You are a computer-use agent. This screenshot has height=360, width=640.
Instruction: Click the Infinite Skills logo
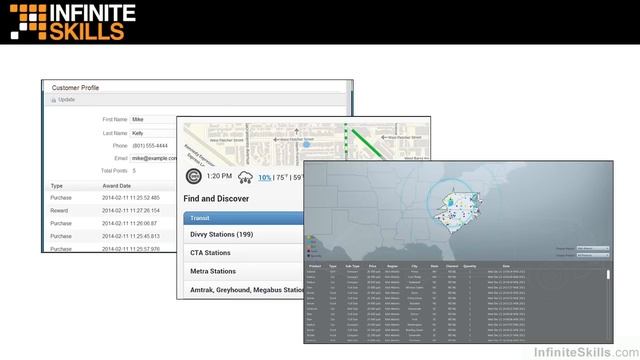(72, 22)
